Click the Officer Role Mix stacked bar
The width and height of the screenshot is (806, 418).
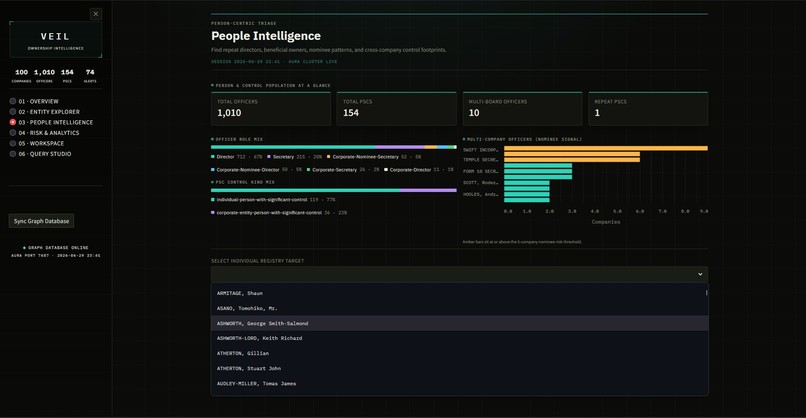(334, 147)
